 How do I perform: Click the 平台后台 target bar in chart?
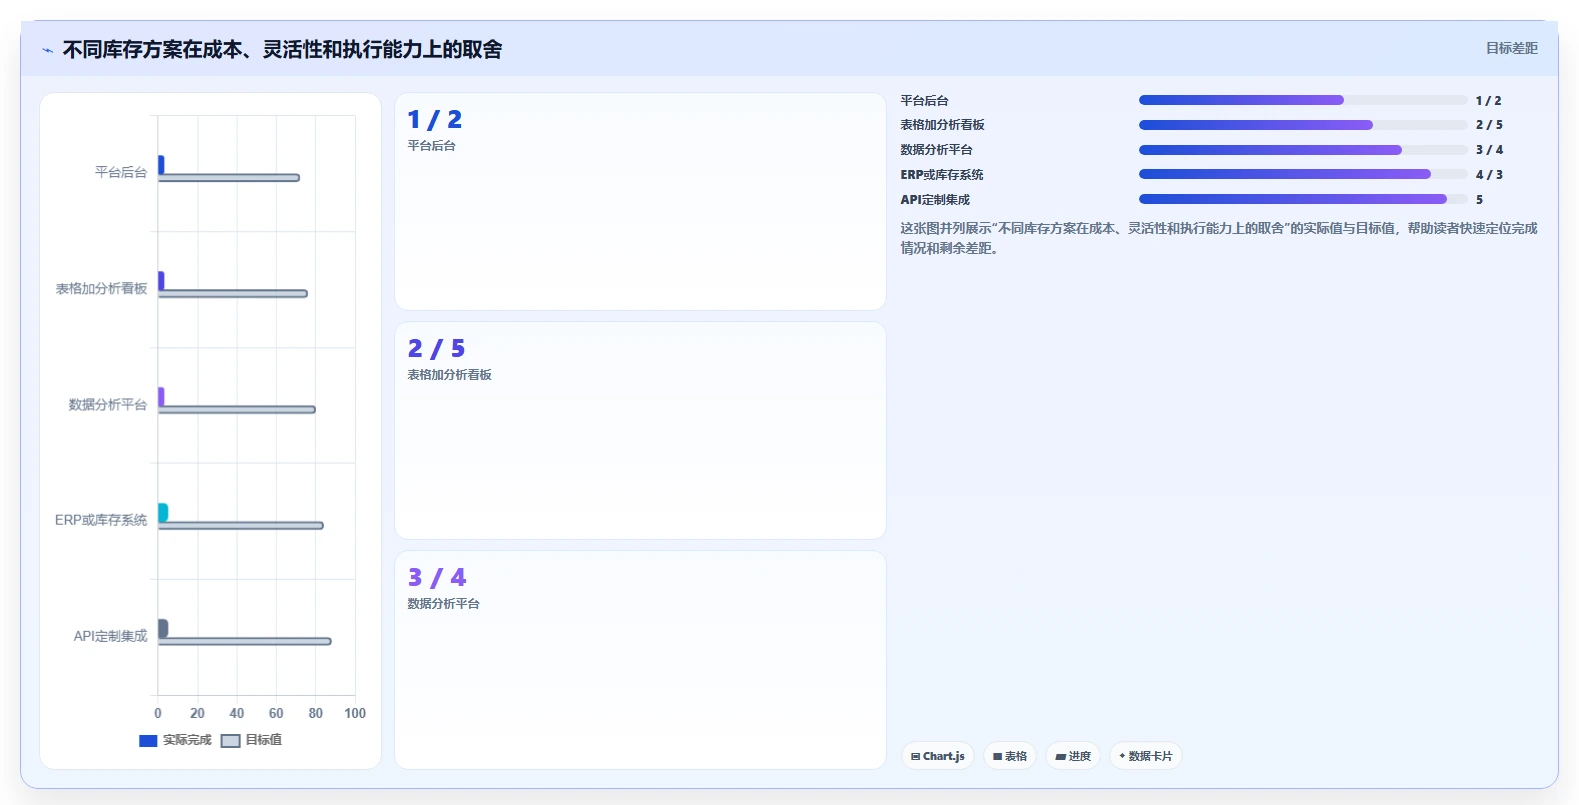[229, 178]
